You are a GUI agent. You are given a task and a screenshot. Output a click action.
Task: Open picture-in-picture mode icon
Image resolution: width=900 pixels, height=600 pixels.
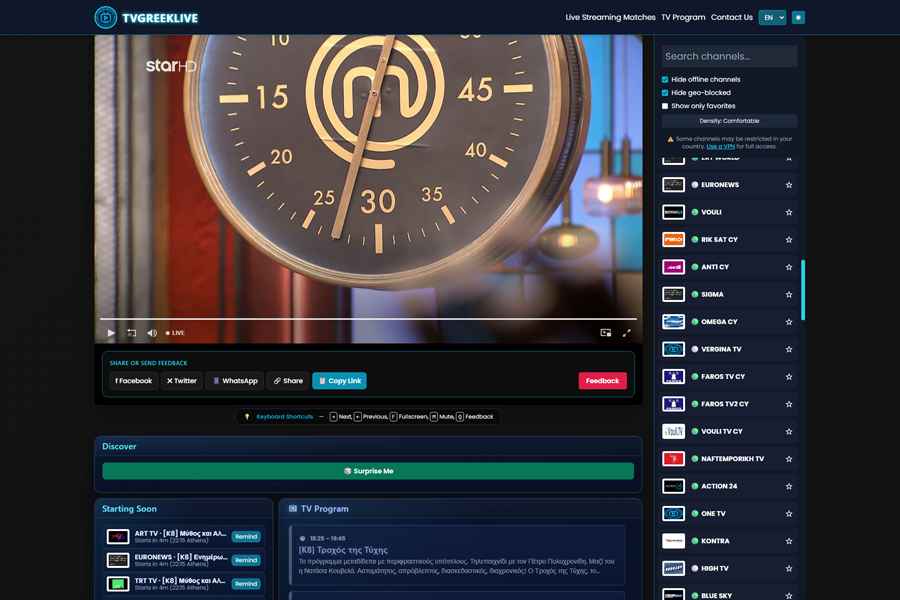tap(606, 333)
